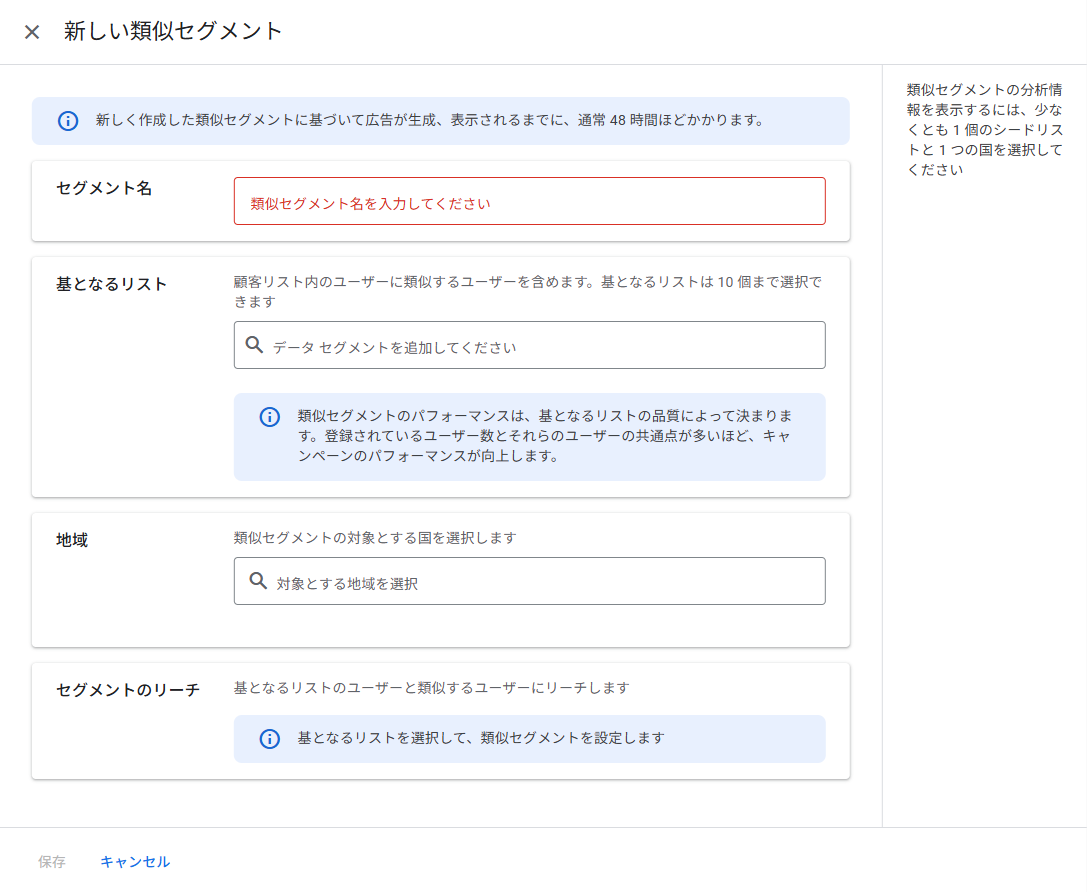Screen dimensions: 1087x892
Task: Click the info icon beside パフォーマンス note
Action: point(270,417)
